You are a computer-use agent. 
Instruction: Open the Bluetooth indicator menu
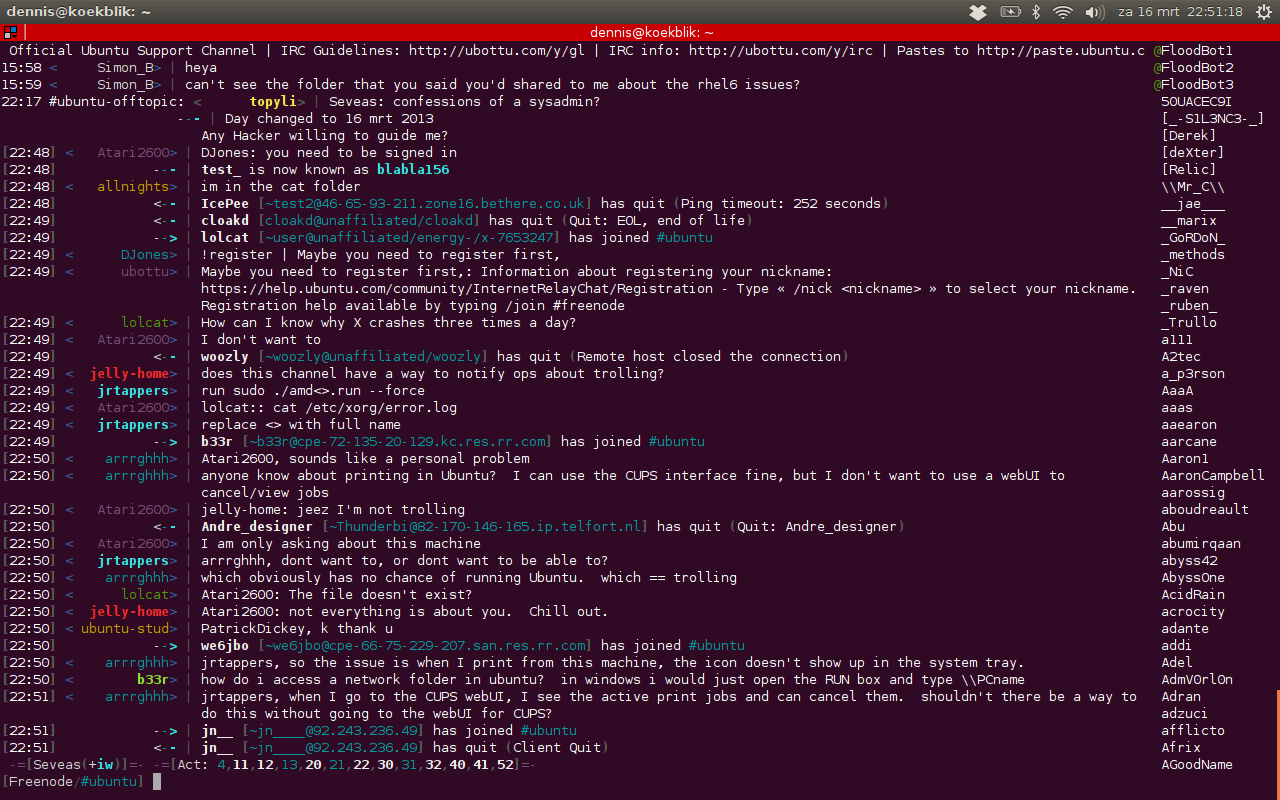click(1037, 12)
